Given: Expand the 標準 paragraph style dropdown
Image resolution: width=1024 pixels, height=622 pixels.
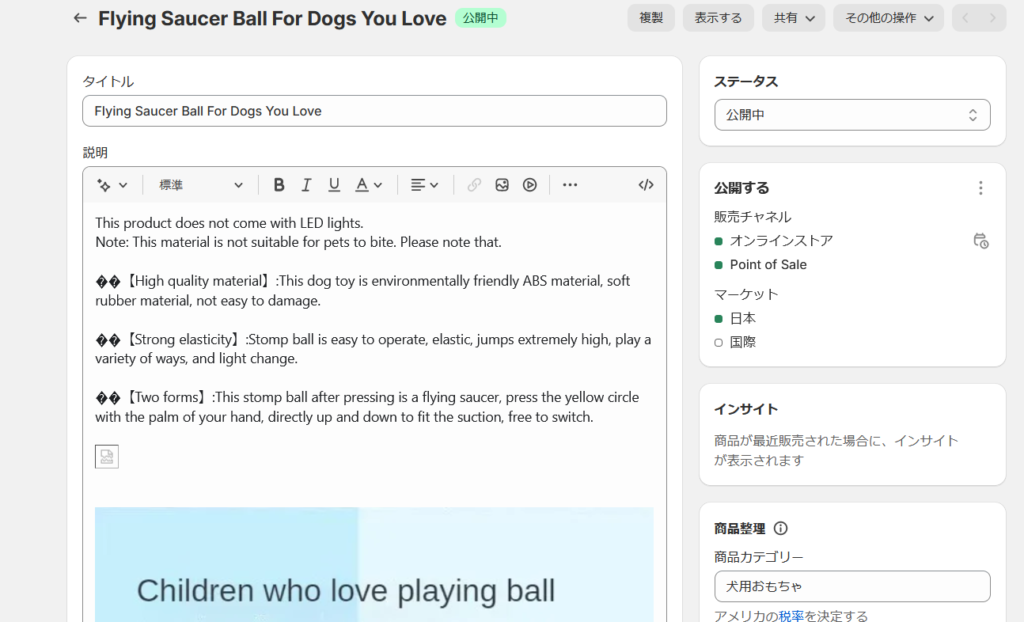Looking at the screenshot, I should tap(201, 185).
